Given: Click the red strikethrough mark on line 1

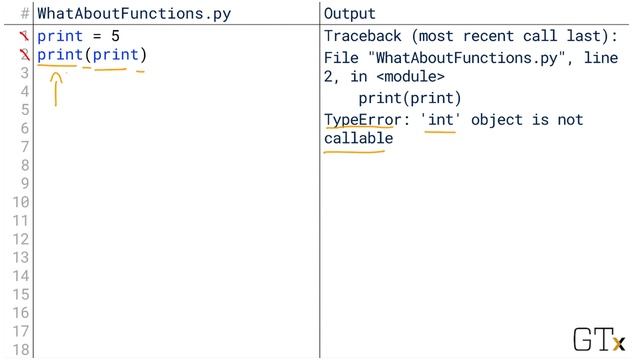Looking at the screenshot, I should point(24,36).
